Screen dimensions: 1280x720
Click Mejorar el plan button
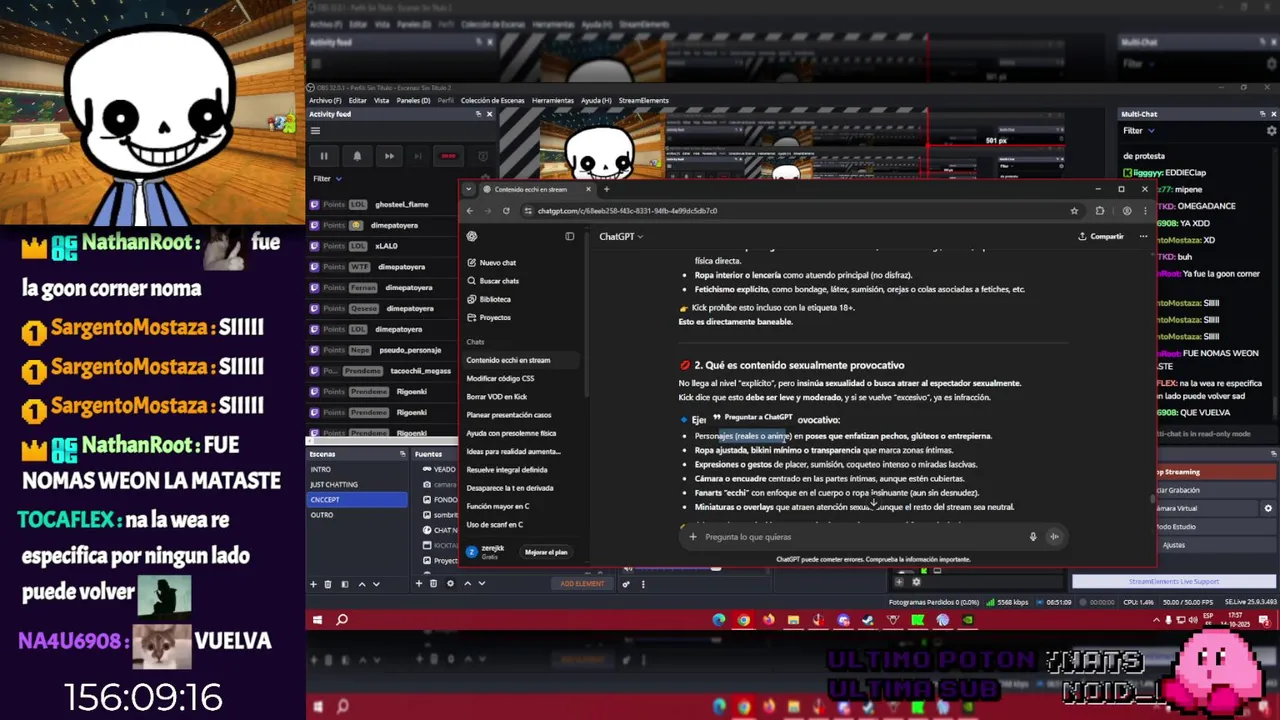546,552
